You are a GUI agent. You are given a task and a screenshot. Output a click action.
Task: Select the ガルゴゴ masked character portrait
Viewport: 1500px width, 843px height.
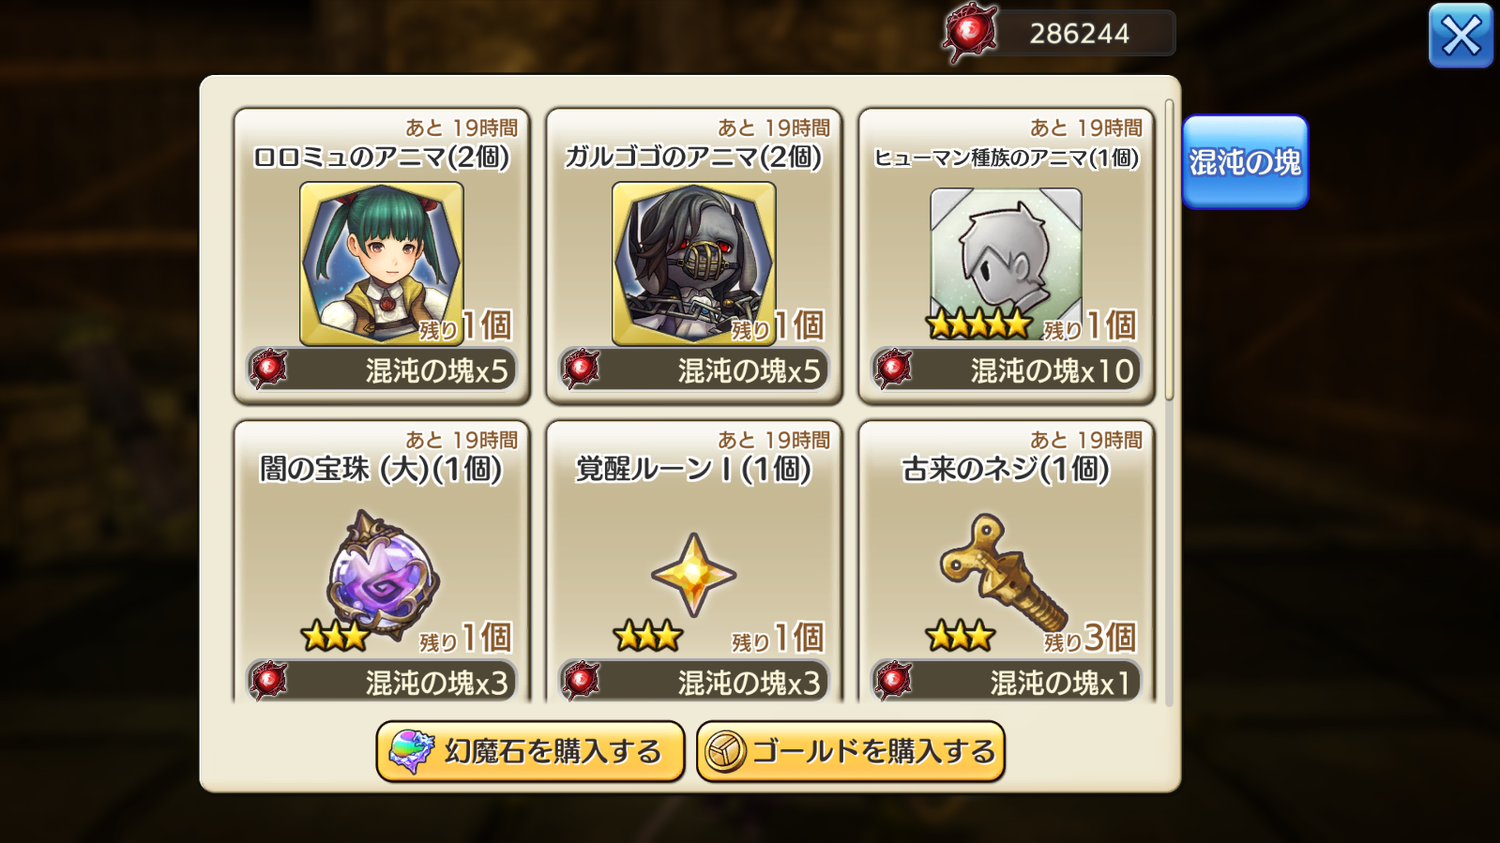pyautogui.click(x=694, y=264)
